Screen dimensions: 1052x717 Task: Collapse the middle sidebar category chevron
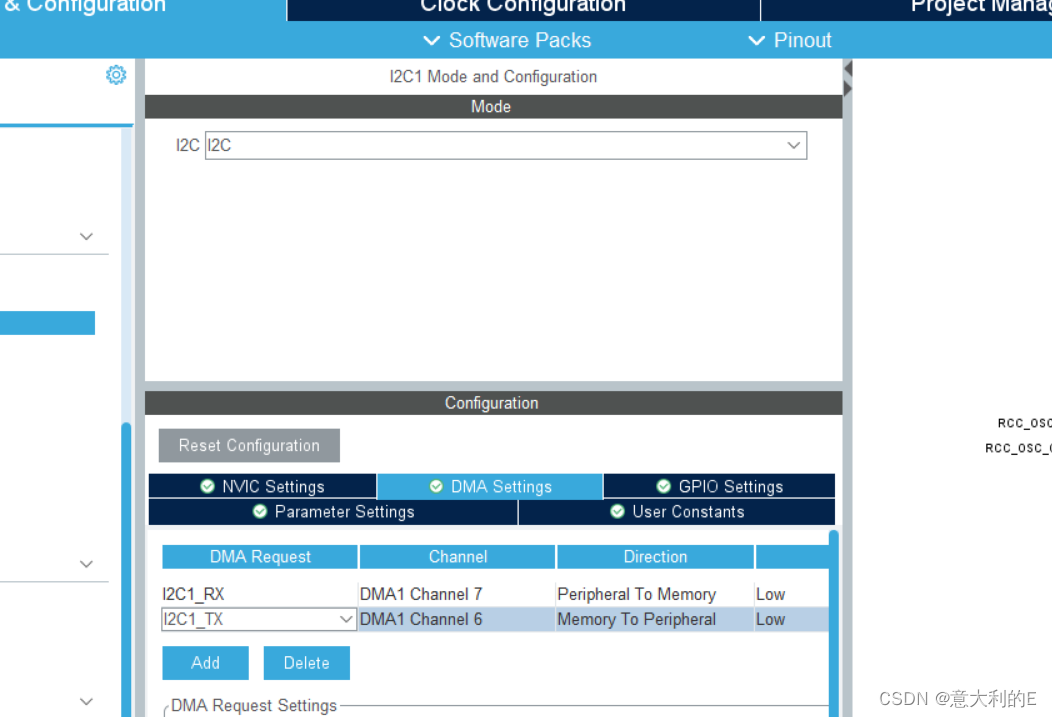[x=86, y=563]
